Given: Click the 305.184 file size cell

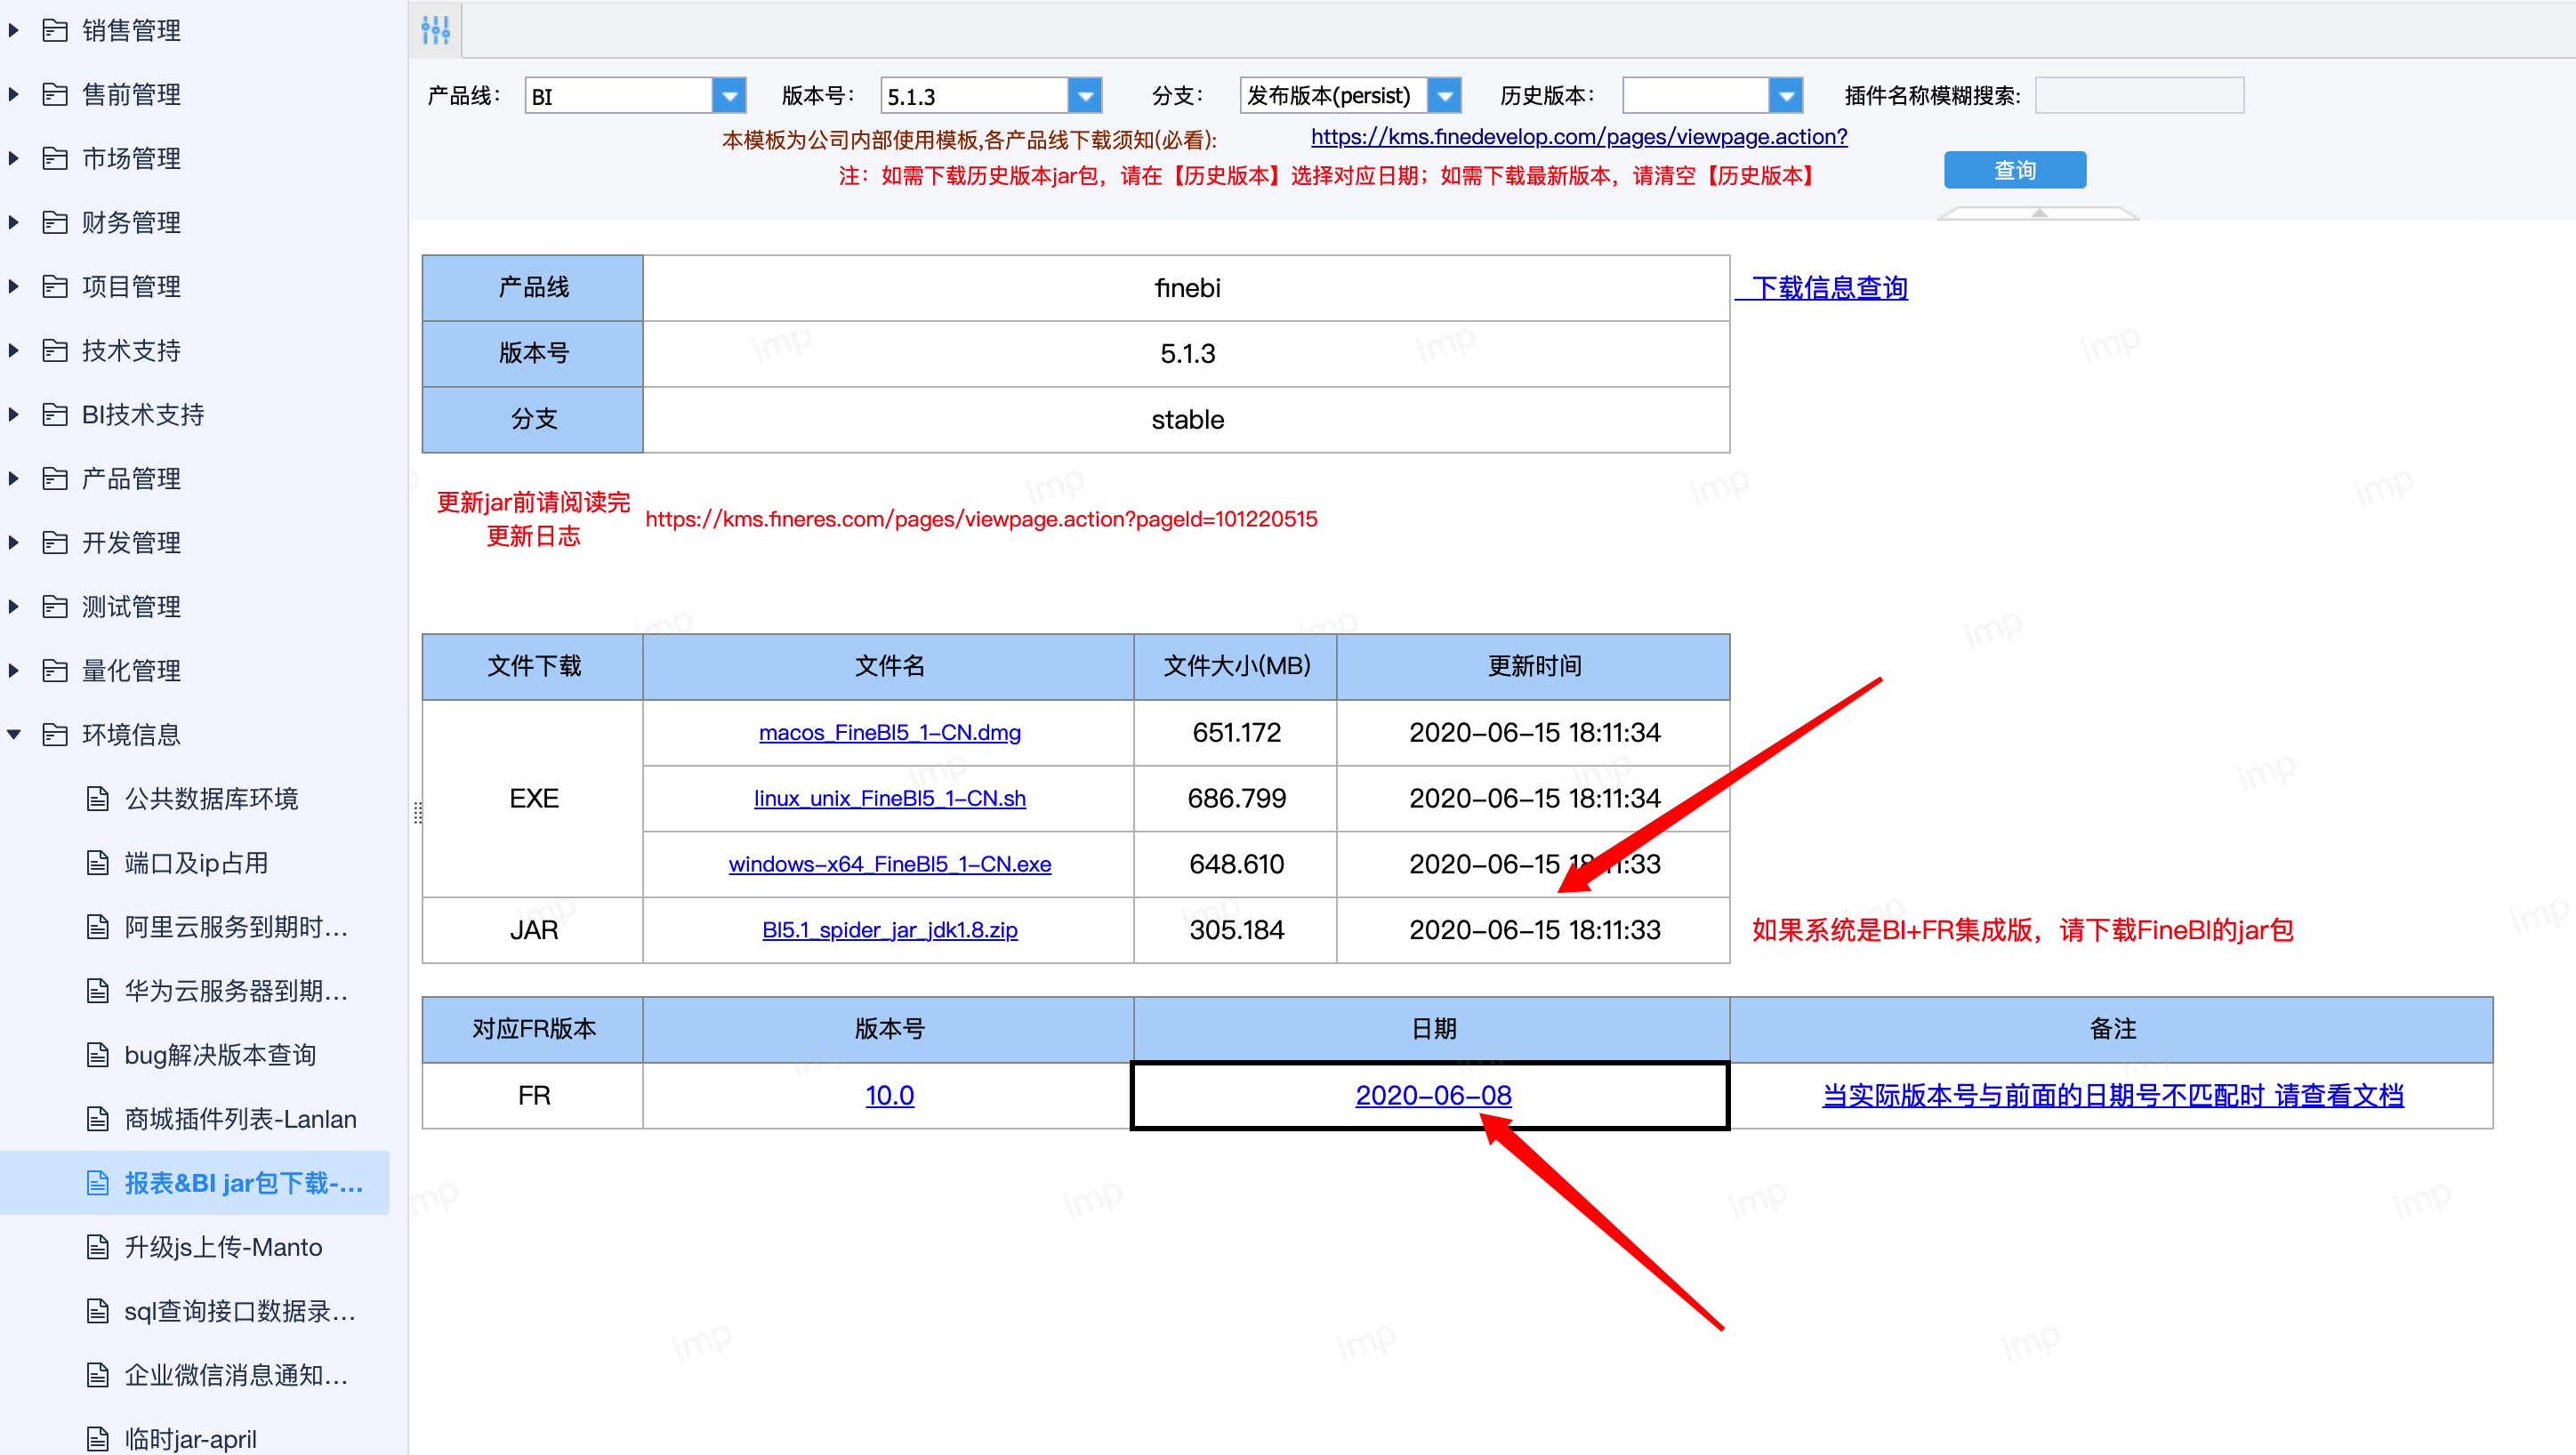Looking at the screenshot, I should coord(1235,930).
